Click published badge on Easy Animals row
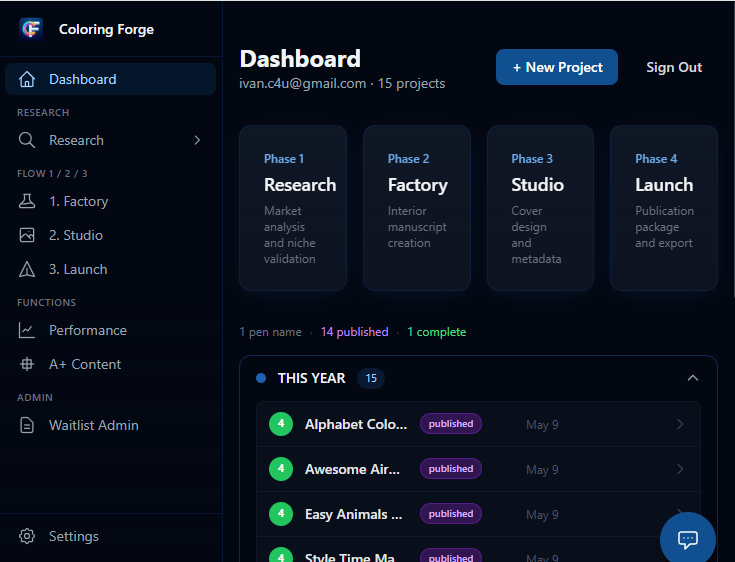This screenshot has height=562, width=735. (x=450, y=514)
